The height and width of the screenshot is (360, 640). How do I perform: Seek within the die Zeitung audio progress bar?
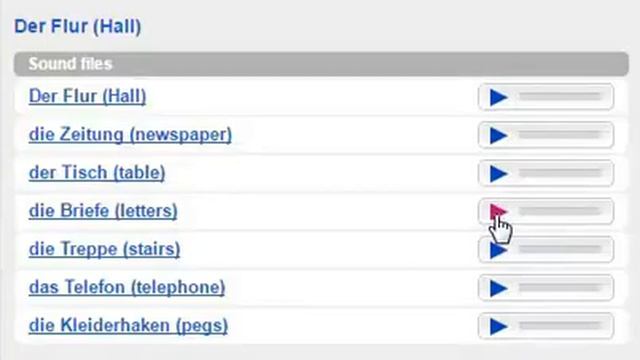click(560, 135)
